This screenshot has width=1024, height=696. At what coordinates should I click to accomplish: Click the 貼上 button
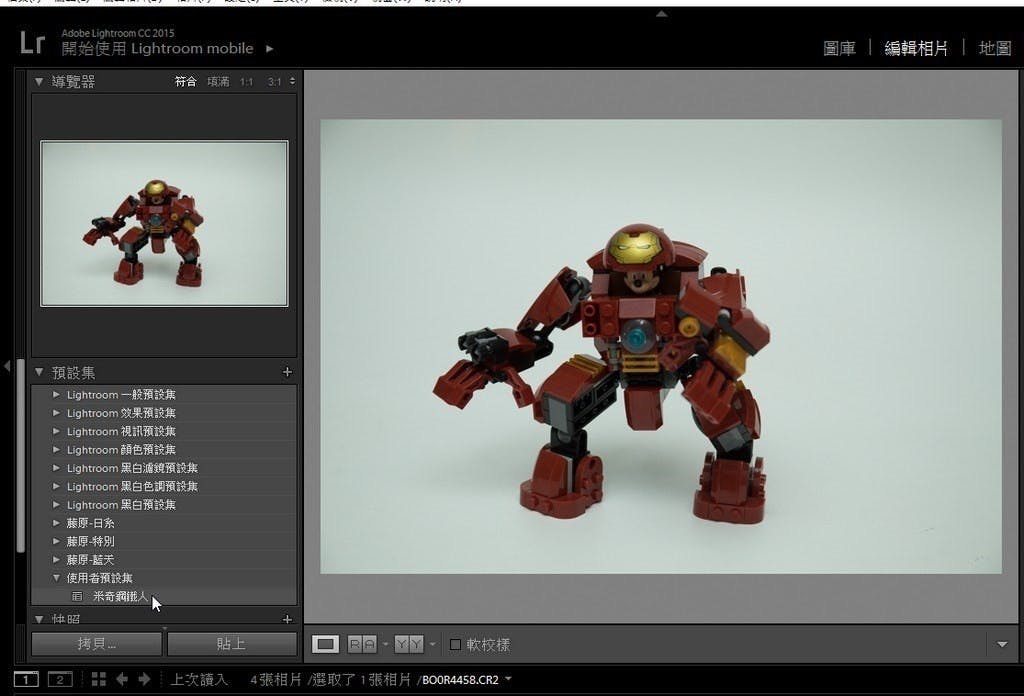point(231,643)
